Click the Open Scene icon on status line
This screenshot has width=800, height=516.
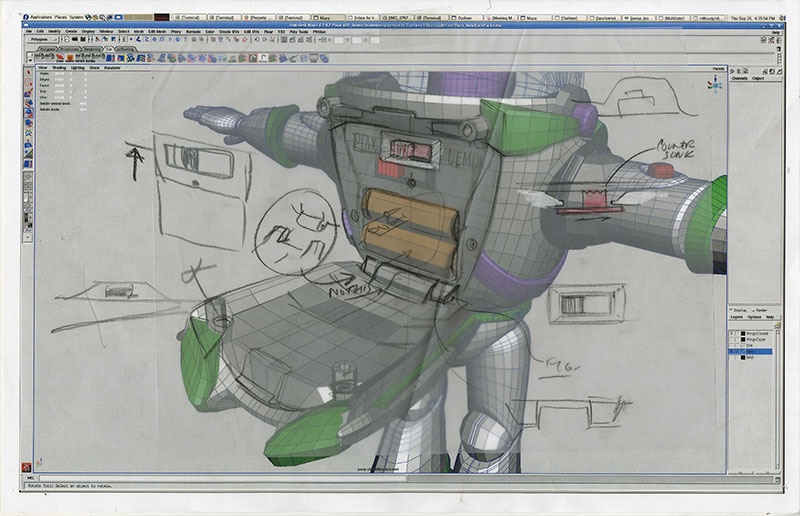click(74, 39)
